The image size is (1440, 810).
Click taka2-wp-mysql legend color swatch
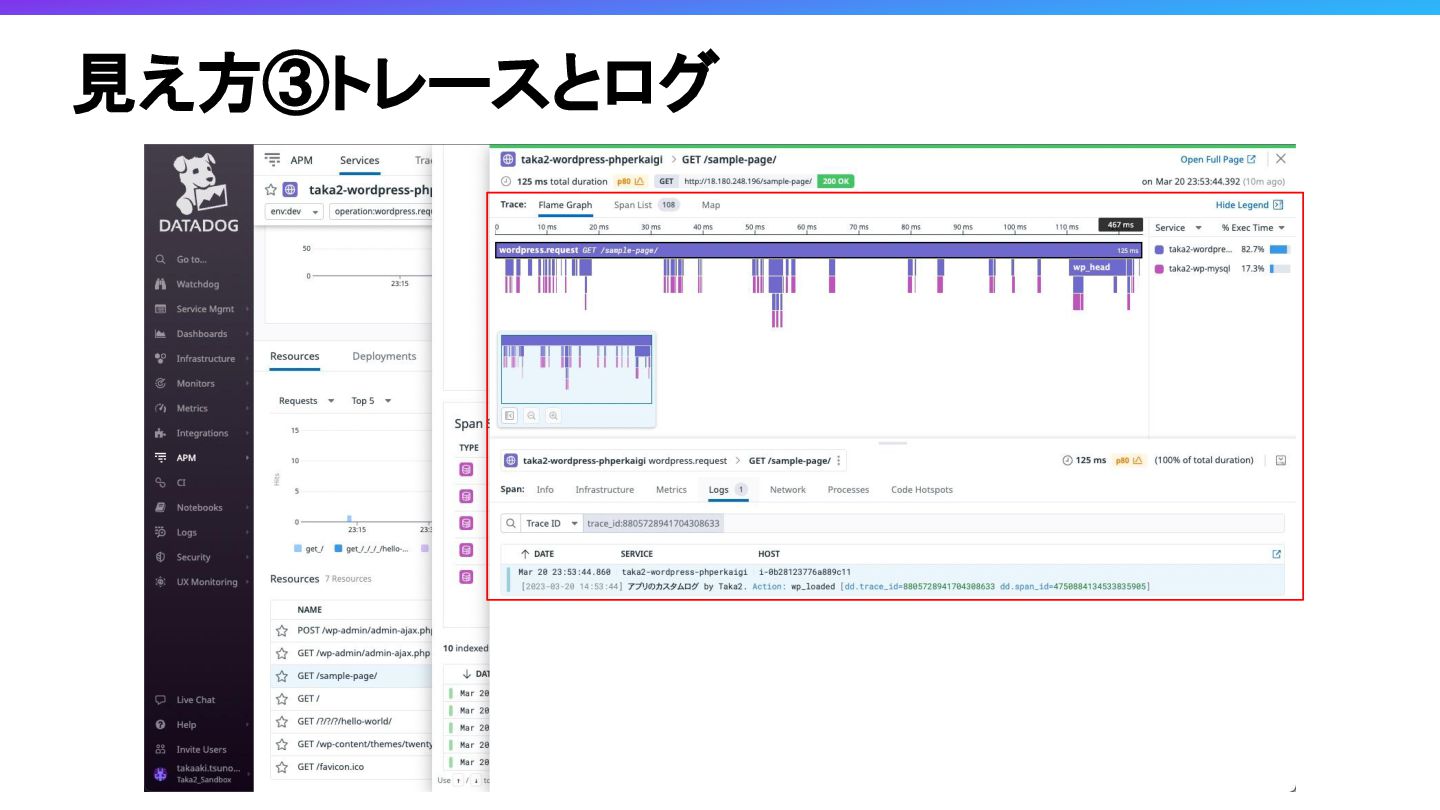click(1159, 269)
